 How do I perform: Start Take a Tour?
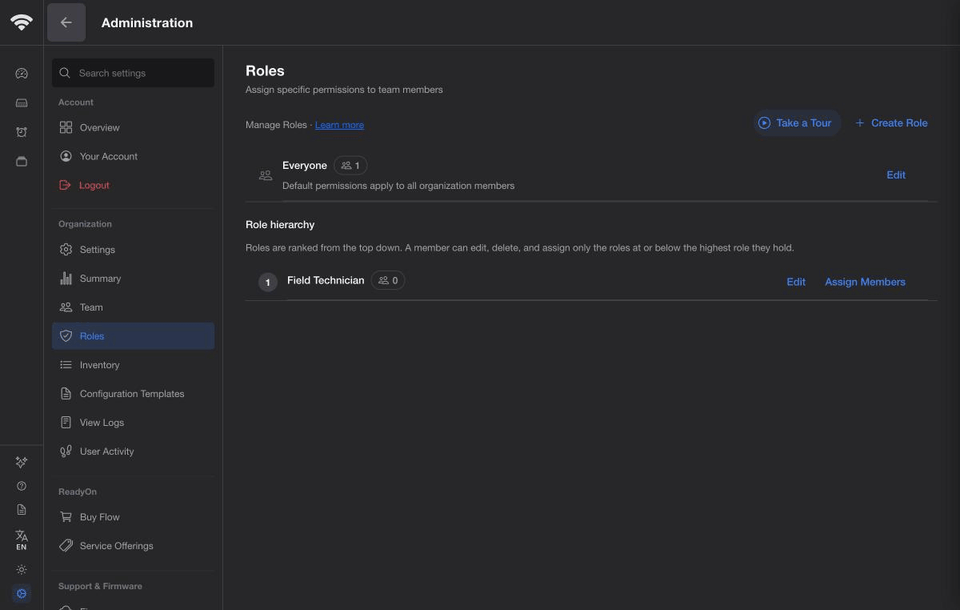(x=796, y=123)
